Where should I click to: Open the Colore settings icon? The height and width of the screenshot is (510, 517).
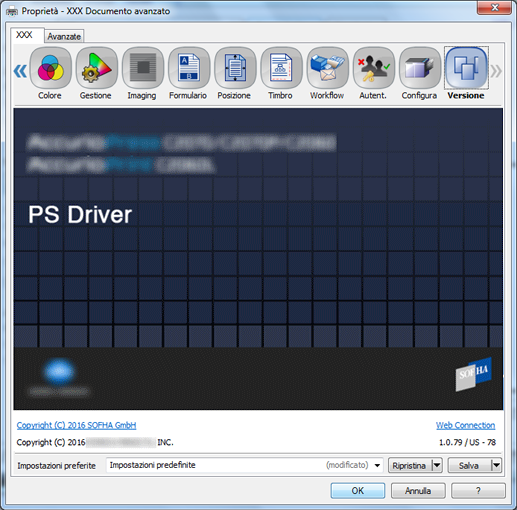(50, 68)
